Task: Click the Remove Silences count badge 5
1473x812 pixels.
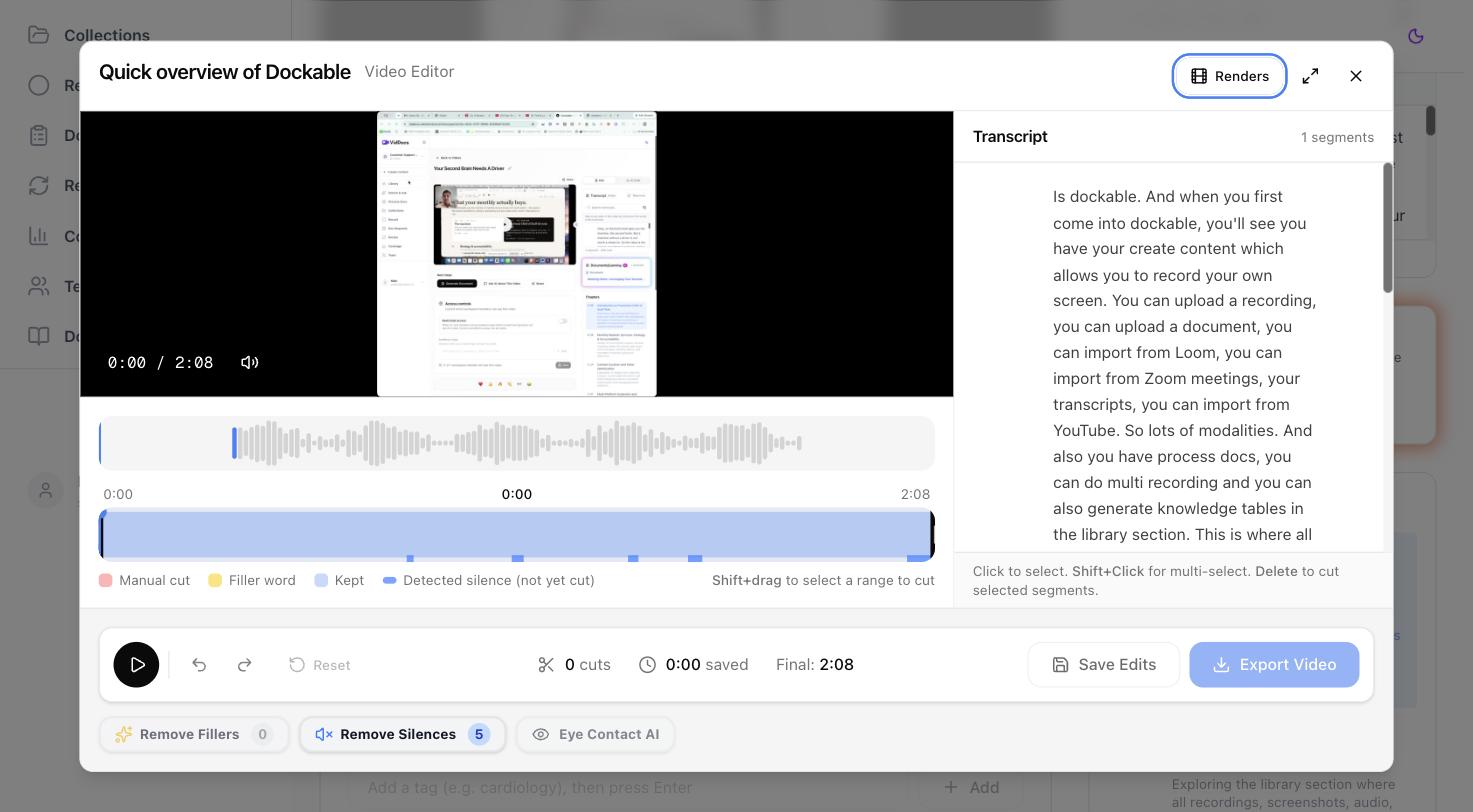Action: click(479, 734)
